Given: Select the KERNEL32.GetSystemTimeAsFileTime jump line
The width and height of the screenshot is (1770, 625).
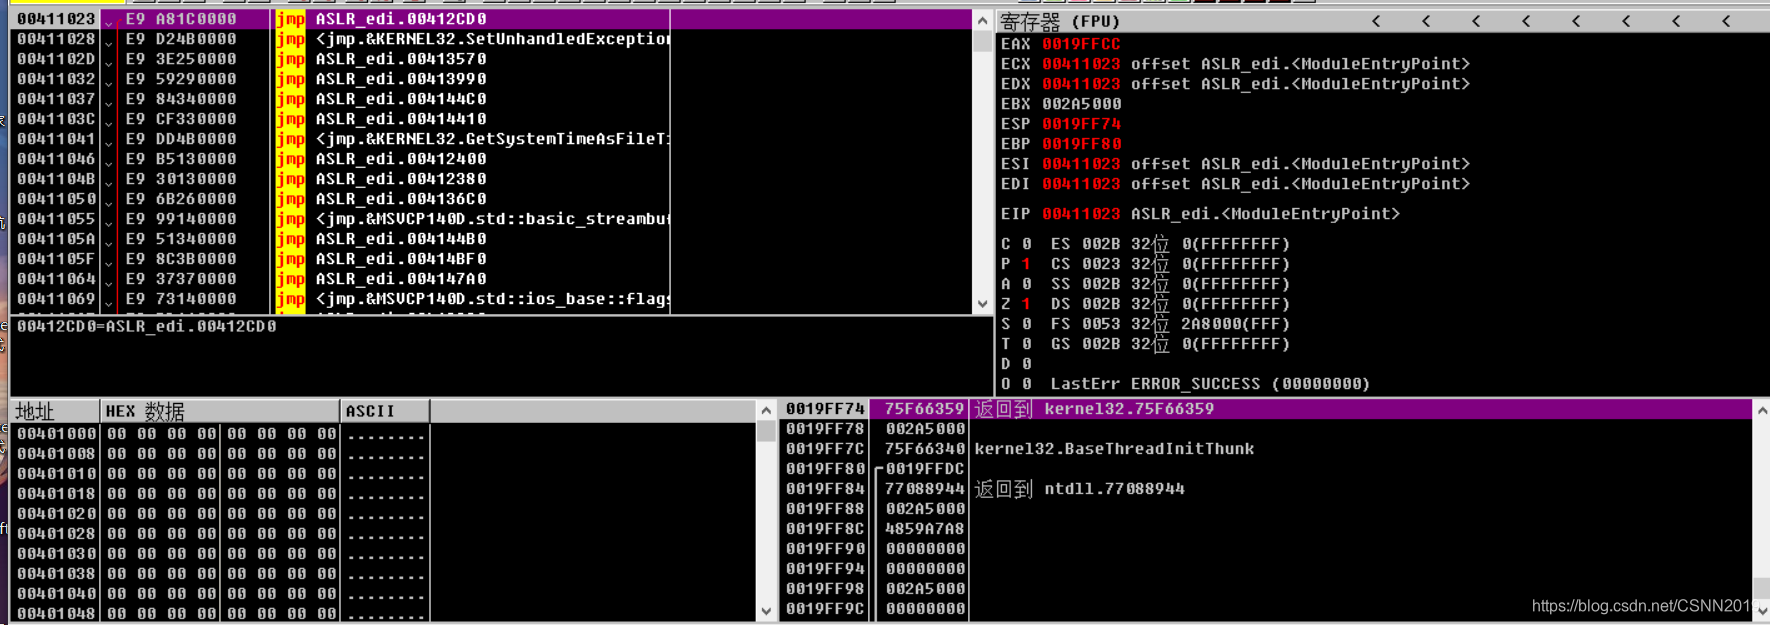Looking at the screenshot, I should click(x=473, y=139).
